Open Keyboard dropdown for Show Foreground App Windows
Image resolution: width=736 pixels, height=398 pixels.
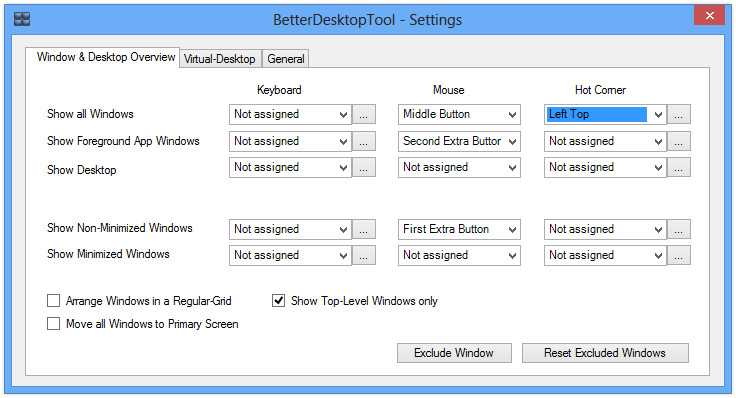pos(290,141)
